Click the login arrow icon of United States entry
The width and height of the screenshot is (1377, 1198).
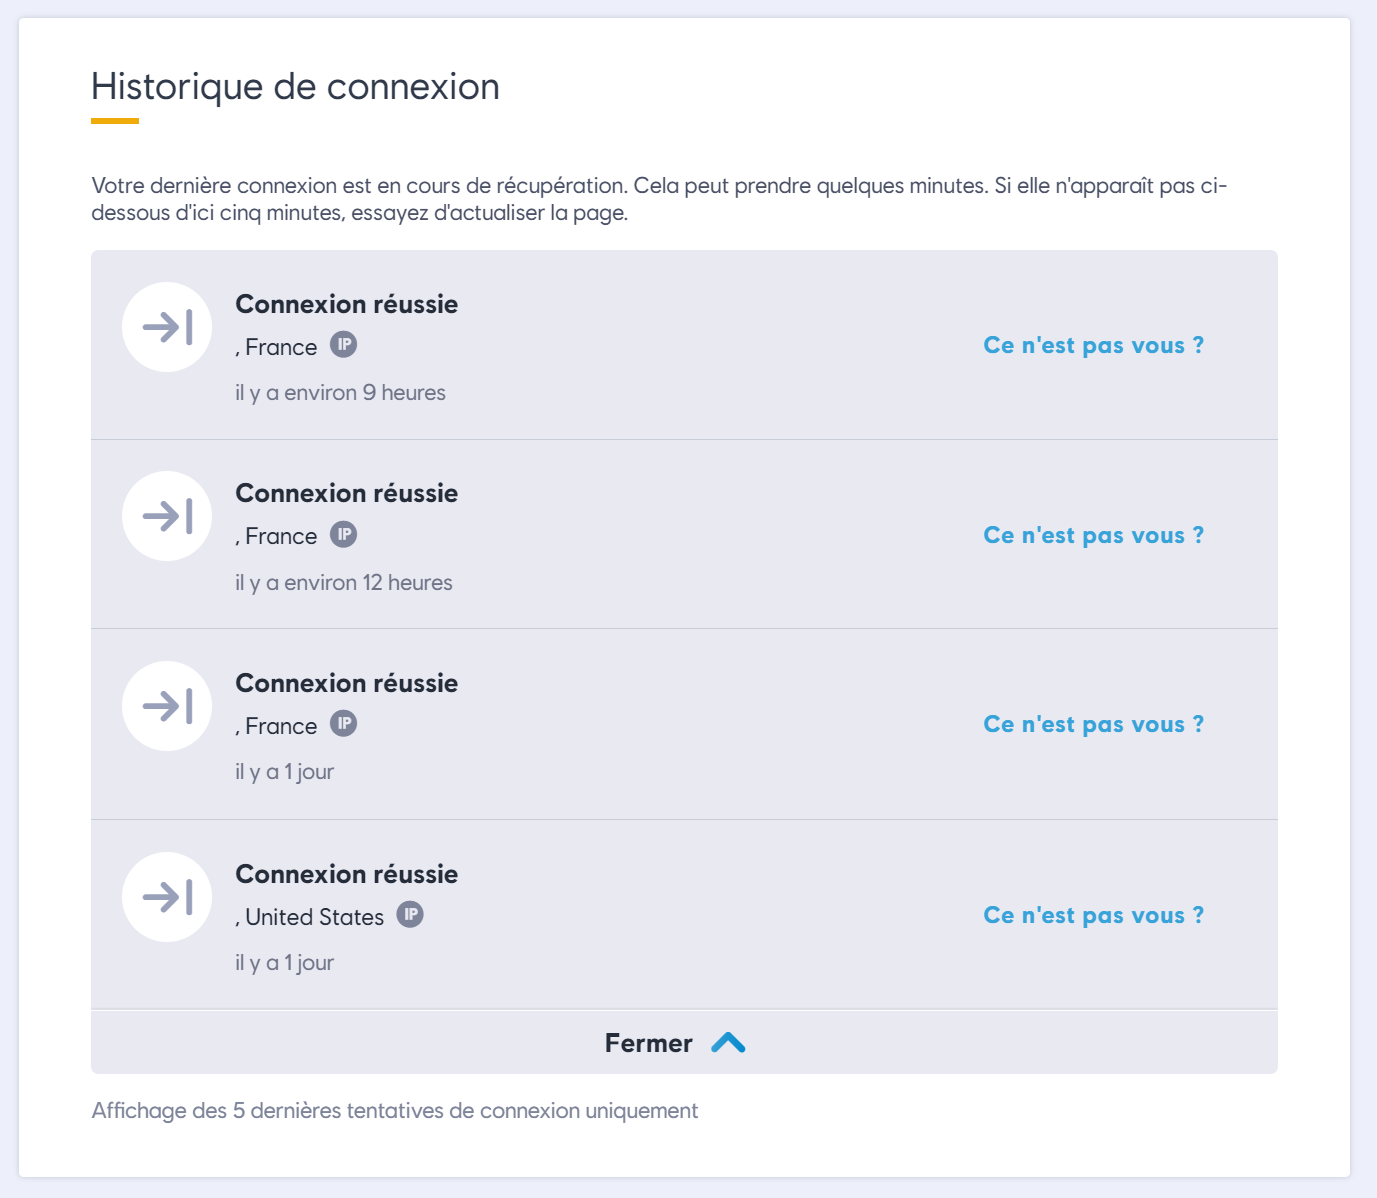167,897
